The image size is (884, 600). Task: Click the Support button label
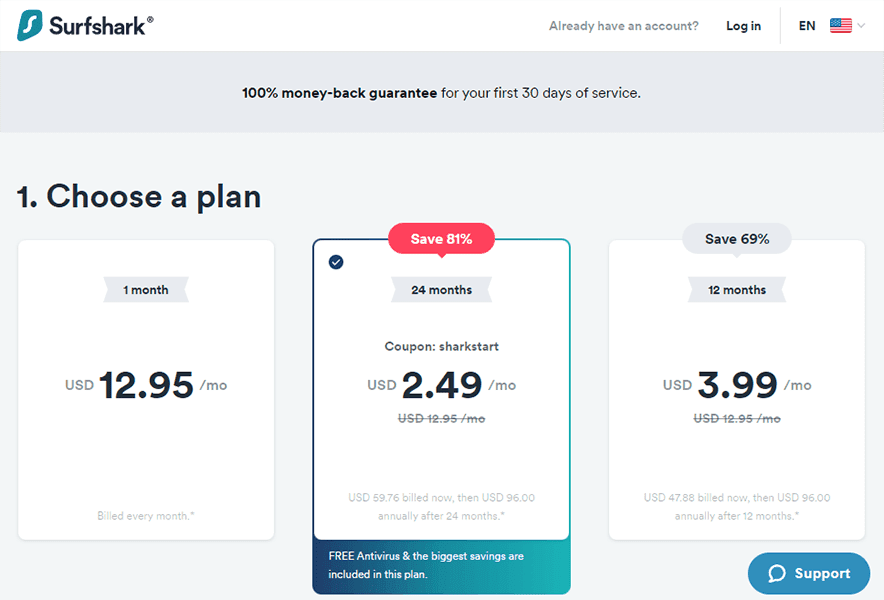(x=822, y=573)
